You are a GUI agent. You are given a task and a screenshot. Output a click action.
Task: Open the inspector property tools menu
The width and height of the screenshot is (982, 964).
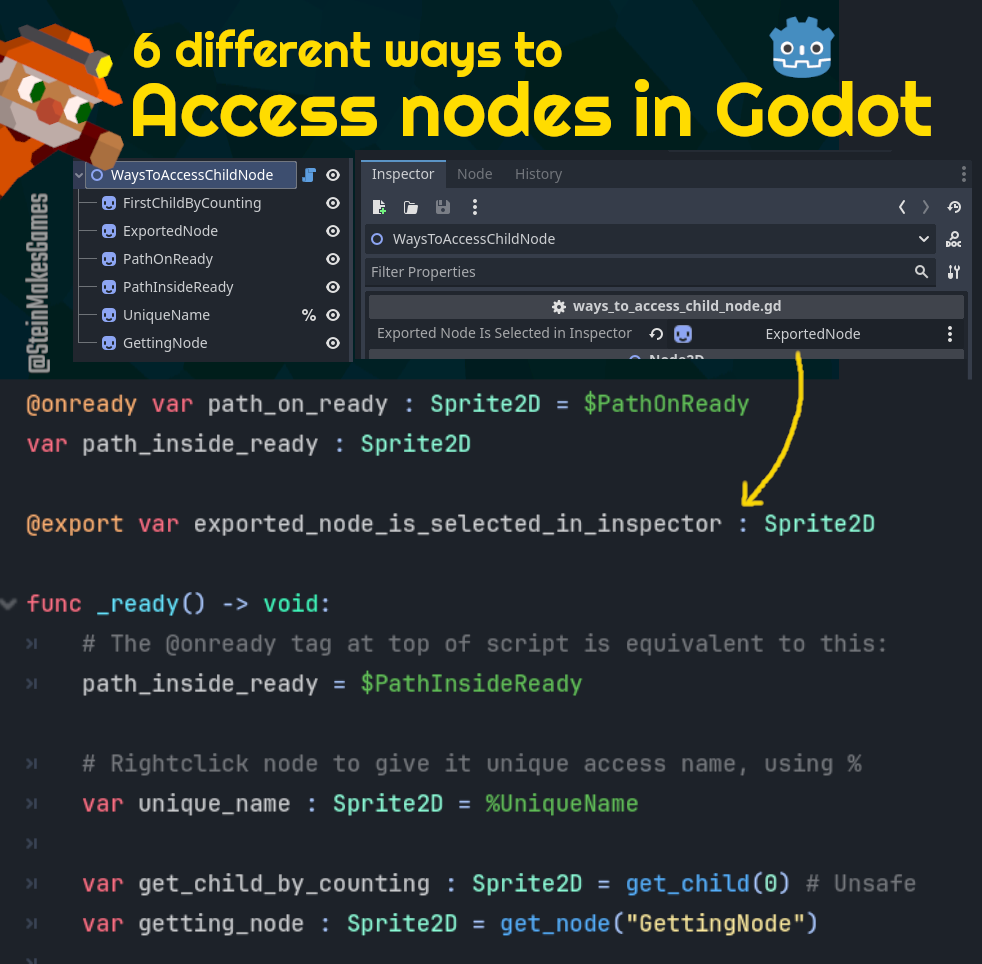tap(953, 272)
